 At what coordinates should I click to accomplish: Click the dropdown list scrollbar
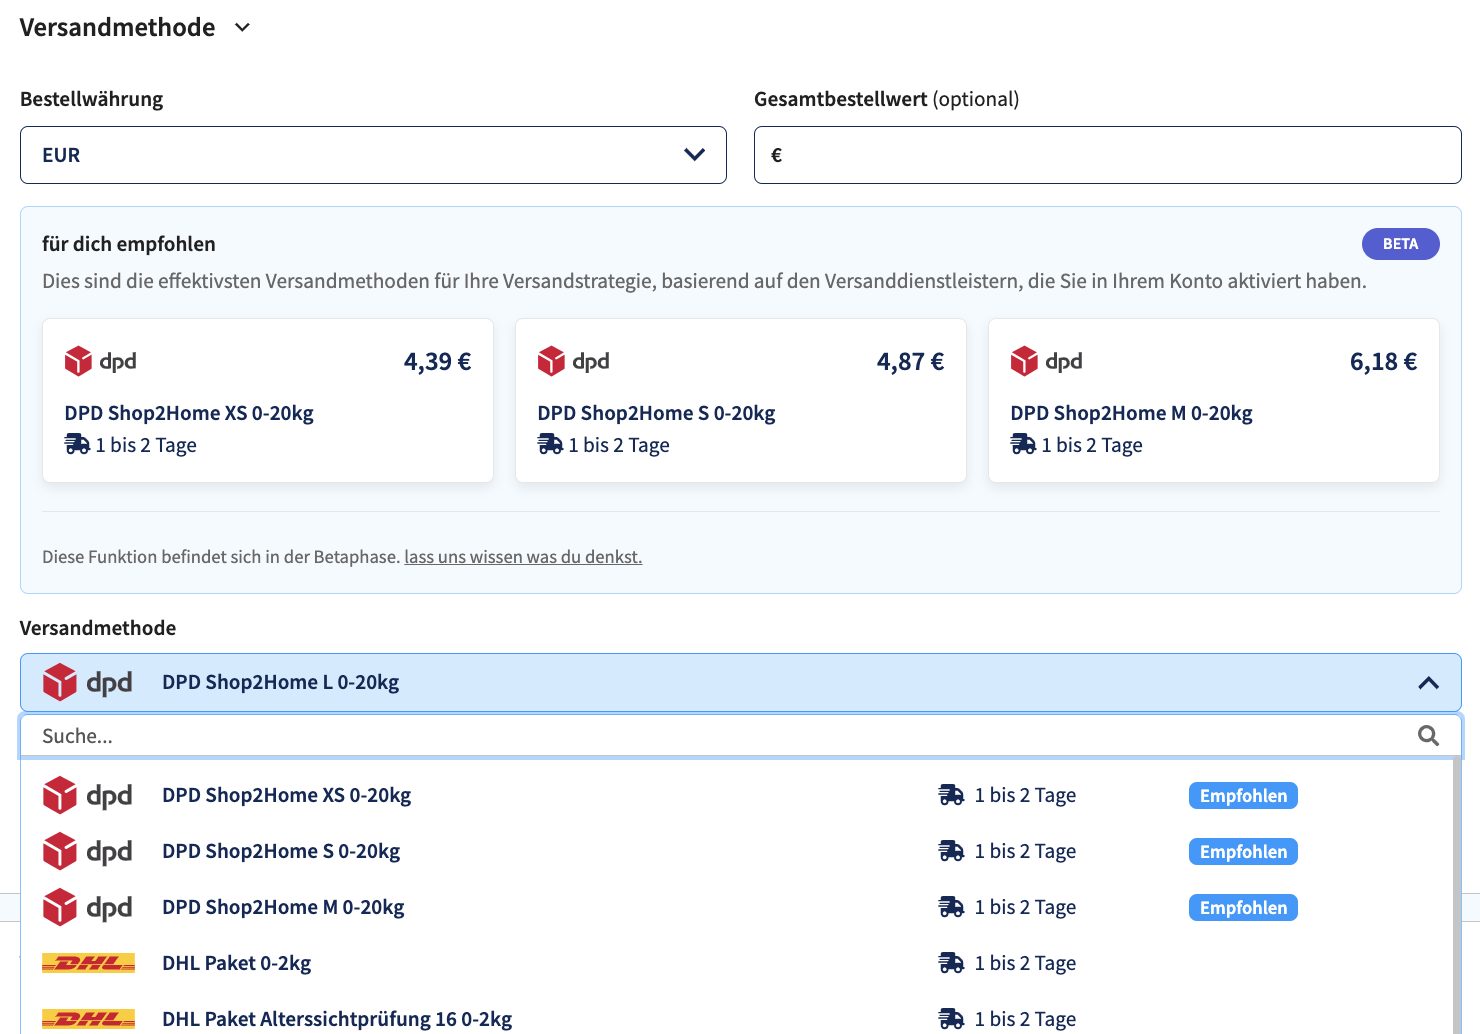pyautogui.click(x=1457, y=896)
